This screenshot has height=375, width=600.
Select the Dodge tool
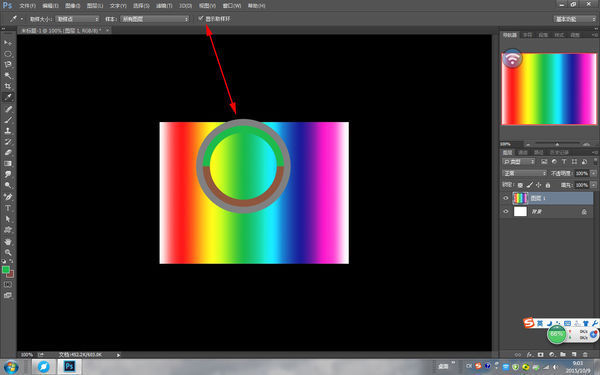[8, 185]
